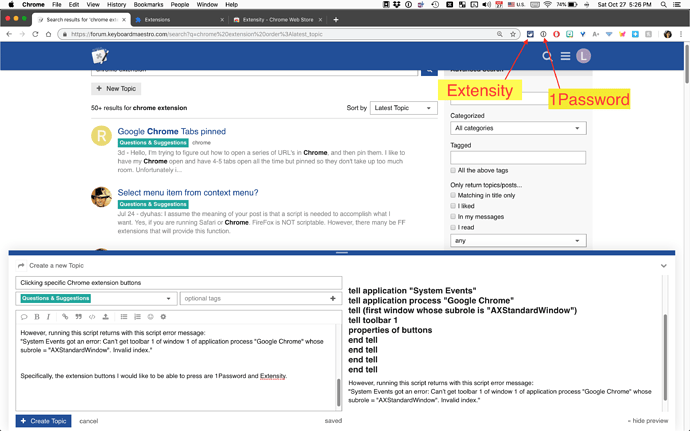Open the composer category dropdown 'Questions & Suggestions'
Screen dimensions: 690x431
(x=96, y=298)
